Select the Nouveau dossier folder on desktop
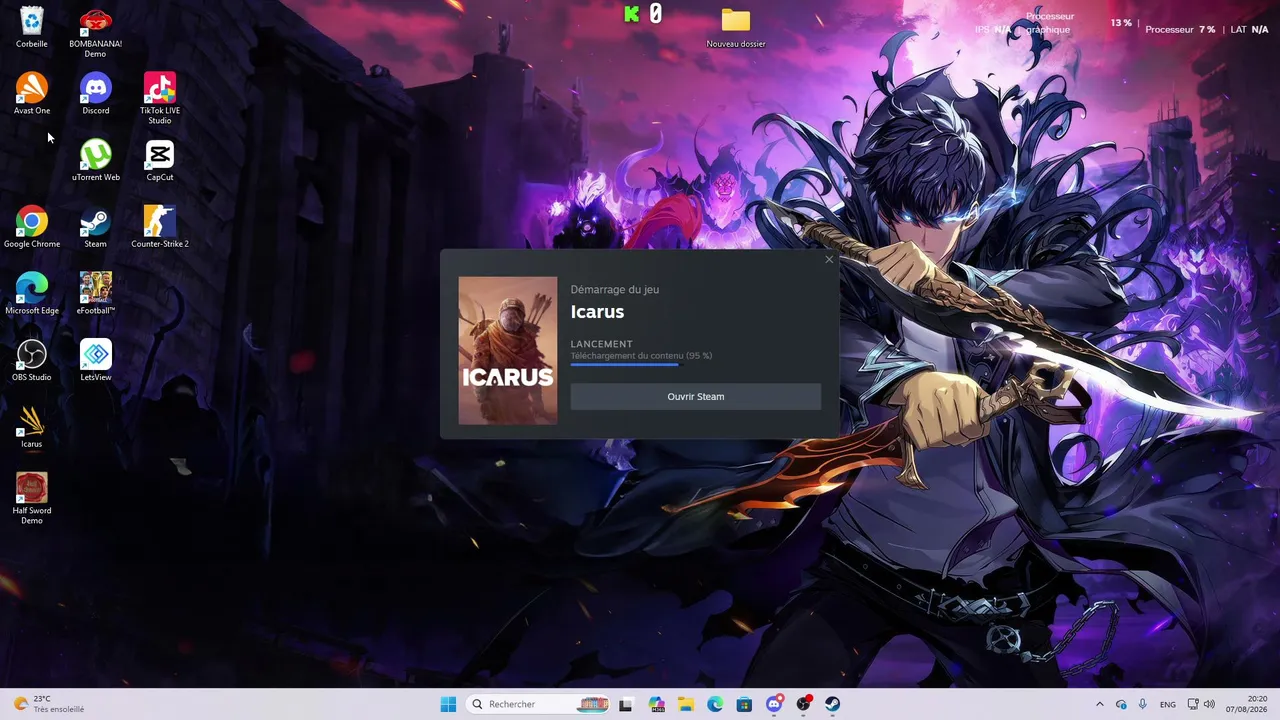Screen dimensions: 1280x720 [736, 28]
